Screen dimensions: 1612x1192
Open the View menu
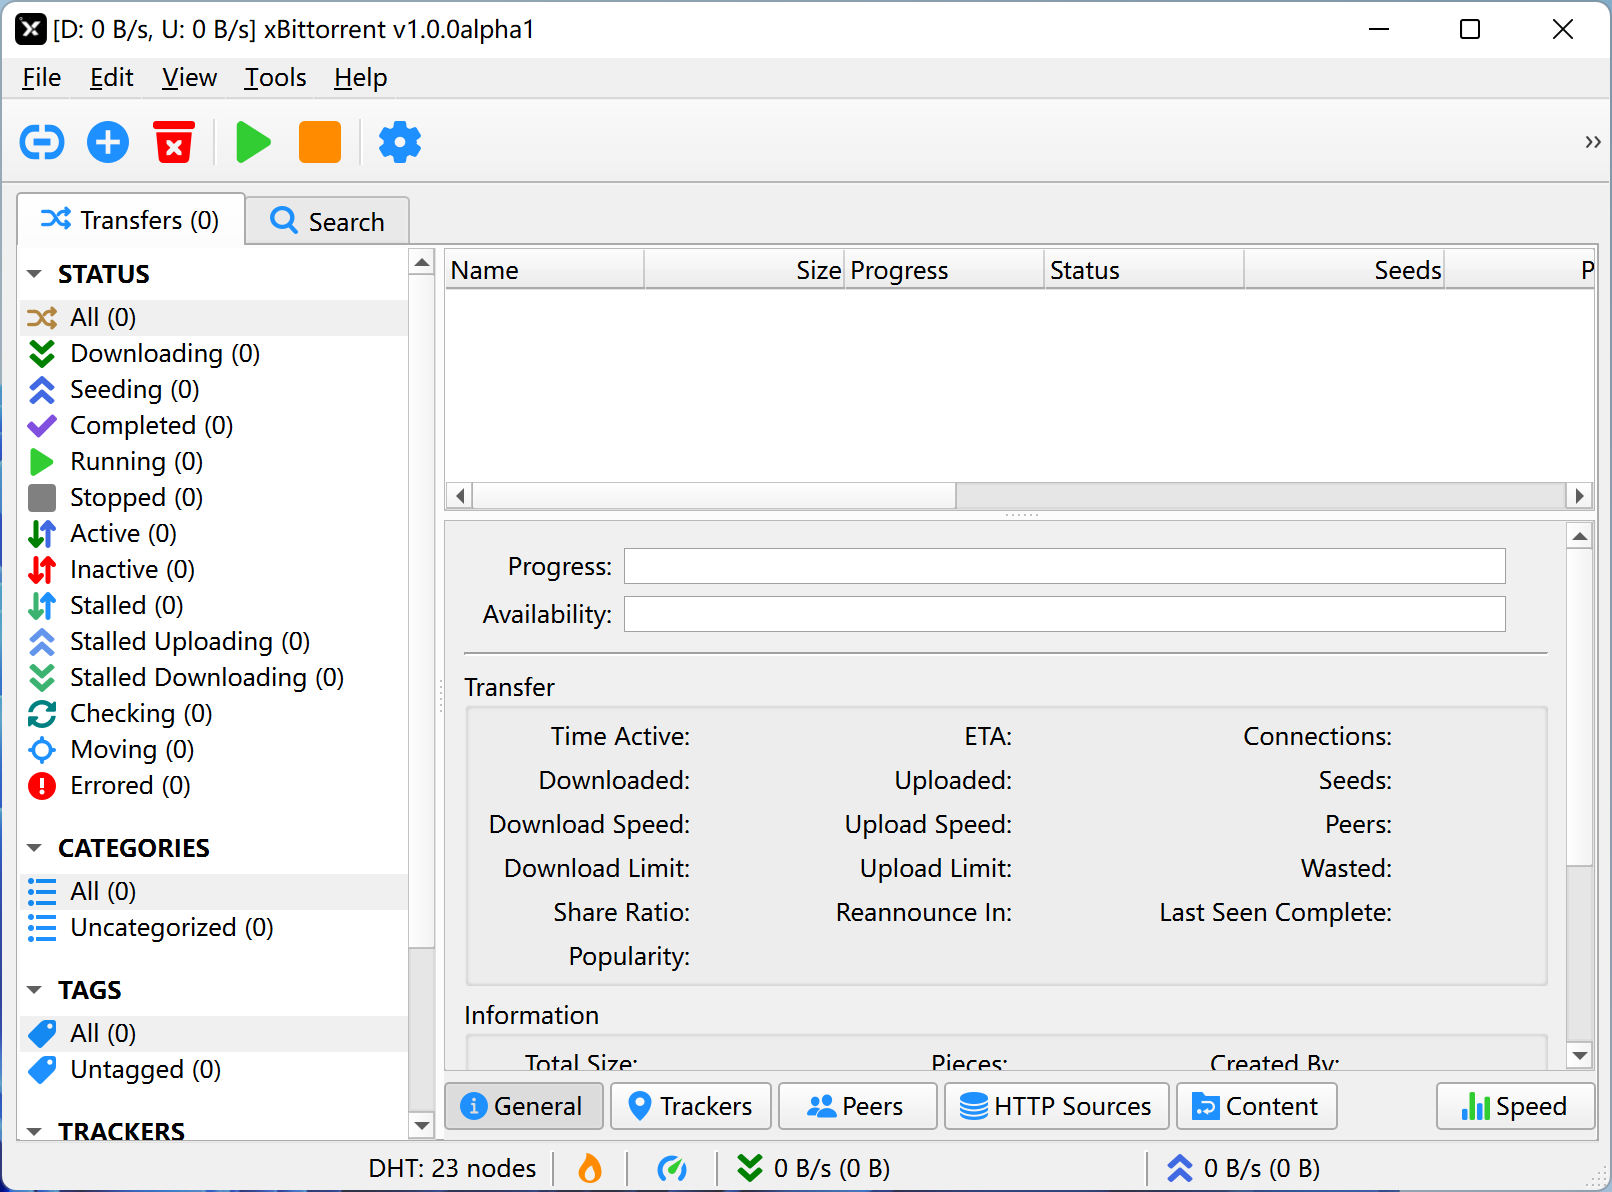(190, 78)
